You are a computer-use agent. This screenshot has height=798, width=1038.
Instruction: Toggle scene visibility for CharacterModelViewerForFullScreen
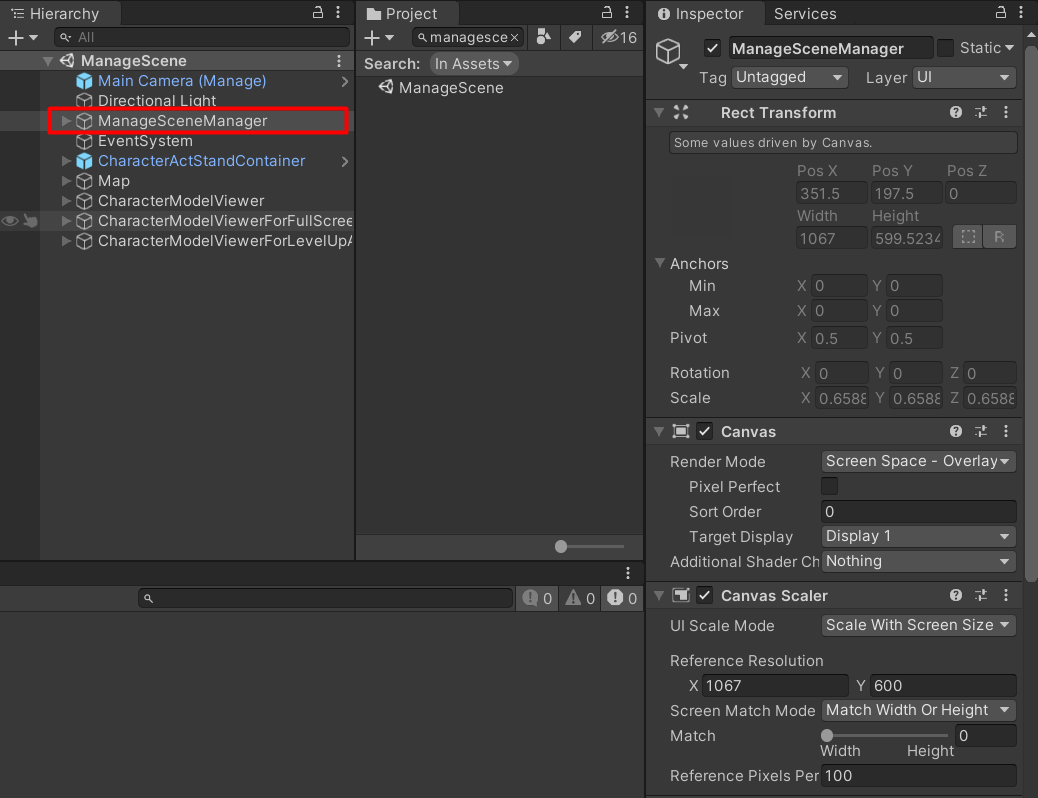(x=10, y=221)
